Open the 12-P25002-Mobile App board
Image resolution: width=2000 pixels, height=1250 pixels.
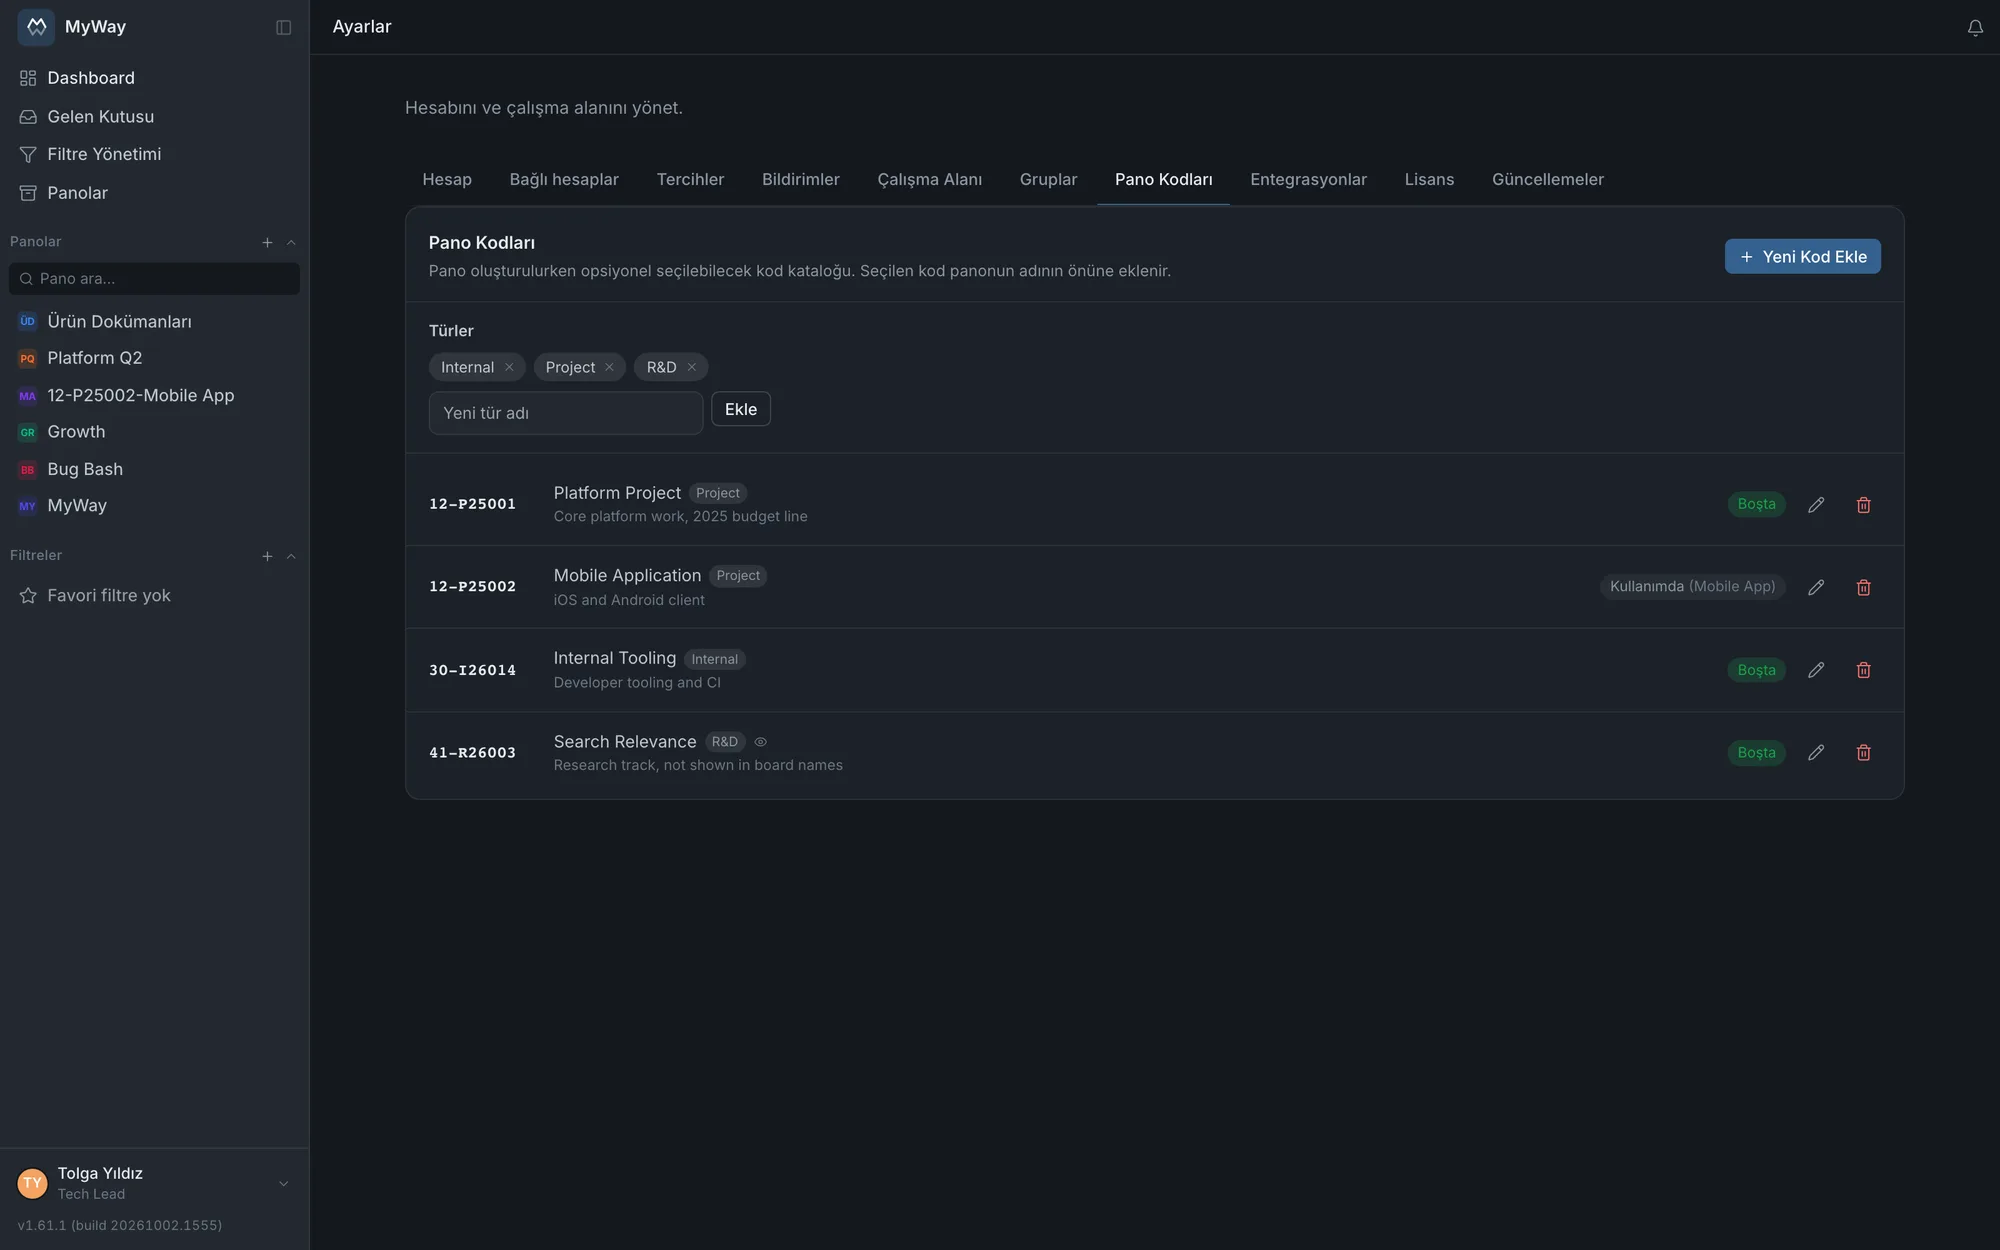tap(154, 395)
